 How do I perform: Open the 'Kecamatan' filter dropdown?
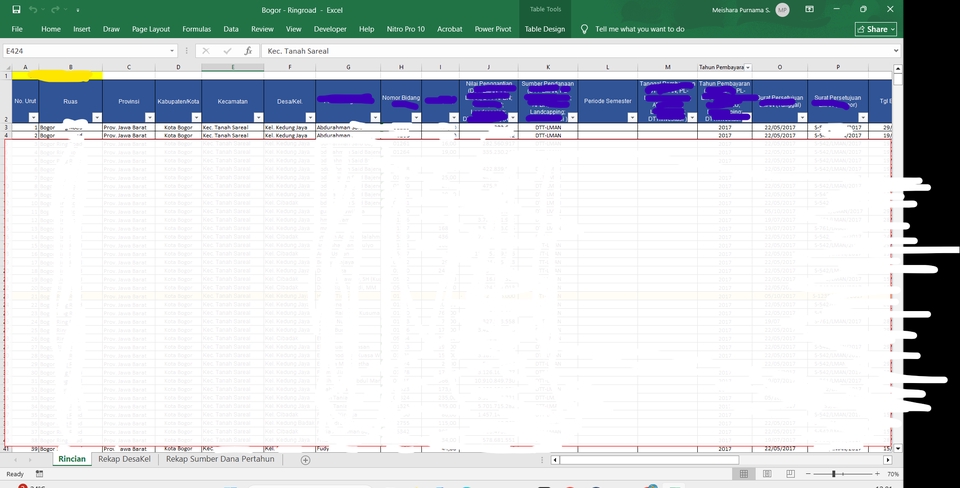coord(258,117)
